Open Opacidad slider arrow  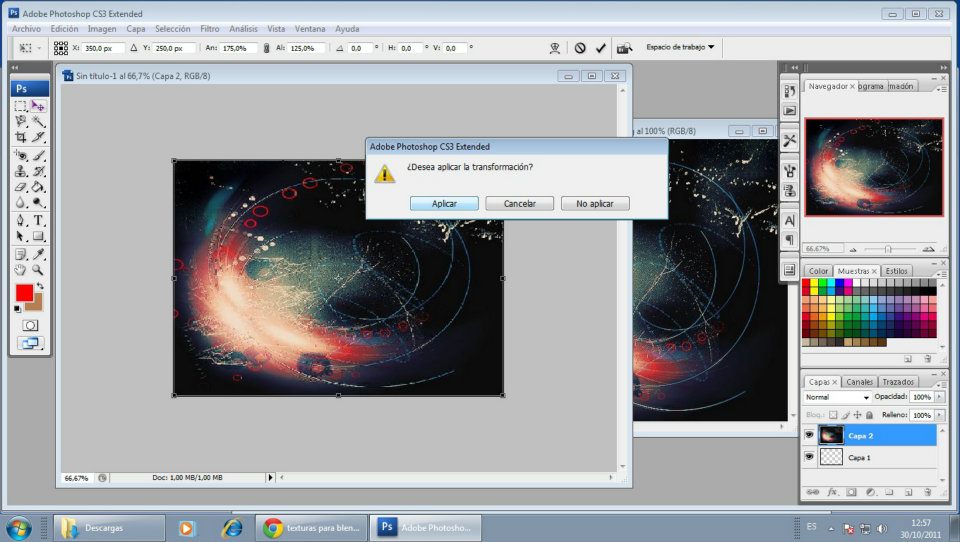pyautogui.click(x=939, y=397)
